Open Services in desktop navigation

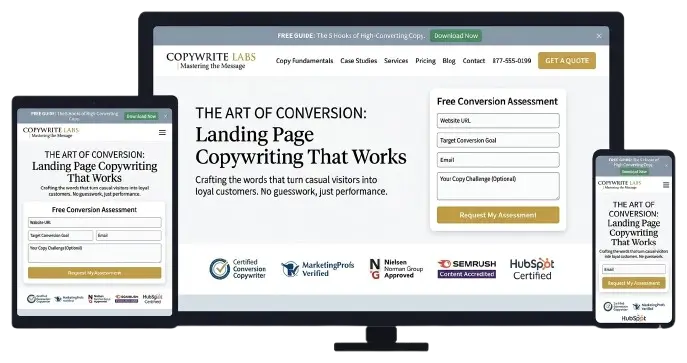coord(396,61)
